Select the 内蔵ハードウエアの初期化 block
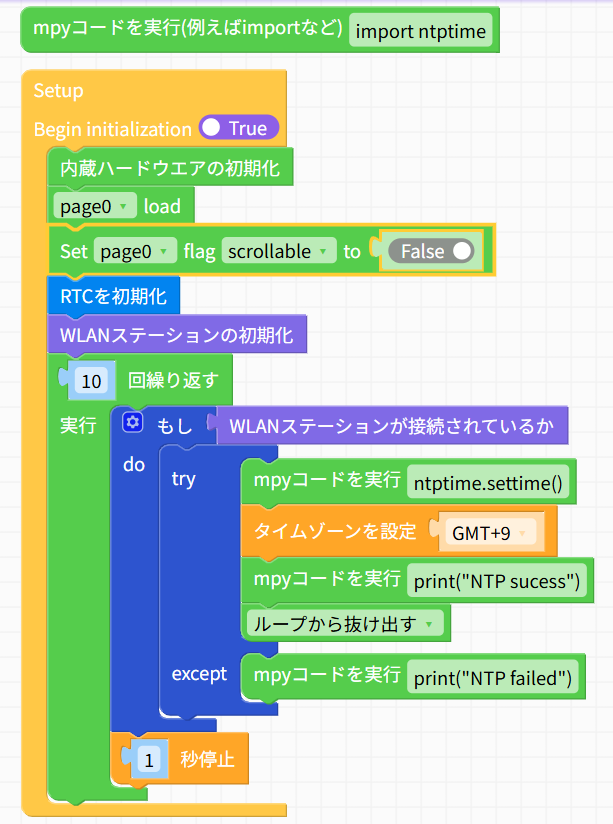Screen dimensions: 613x824 pyautogui.click(x=170, y=167)
